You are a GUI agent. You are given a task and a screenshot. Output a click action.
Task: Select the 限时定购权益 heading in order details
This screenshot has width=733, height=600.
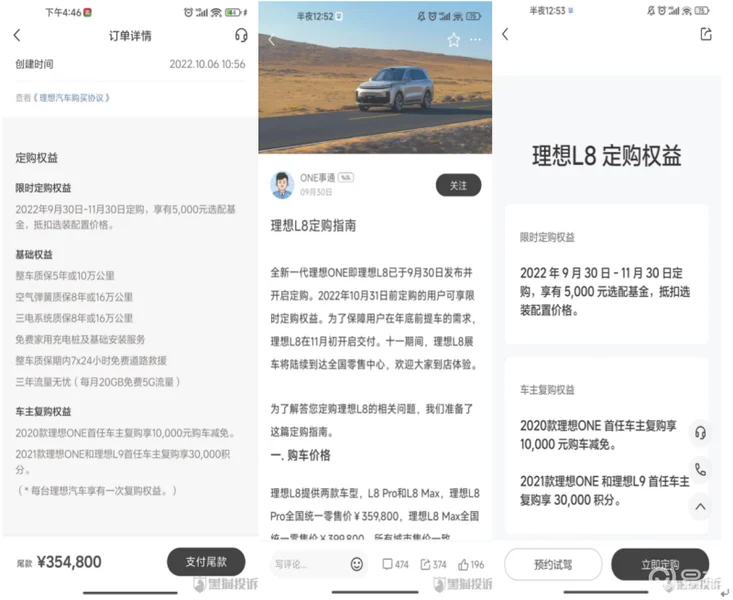43,188
